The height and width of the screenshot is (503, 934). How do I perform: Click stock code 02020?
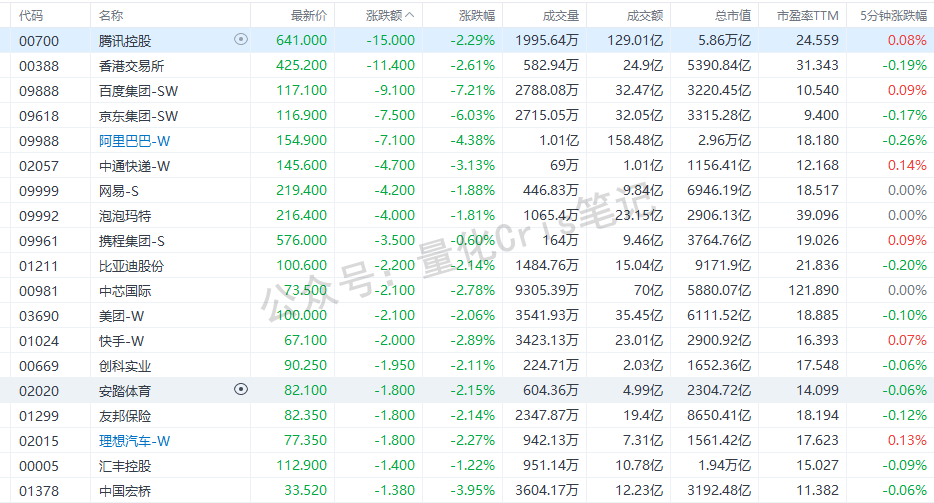pos(39,391)
